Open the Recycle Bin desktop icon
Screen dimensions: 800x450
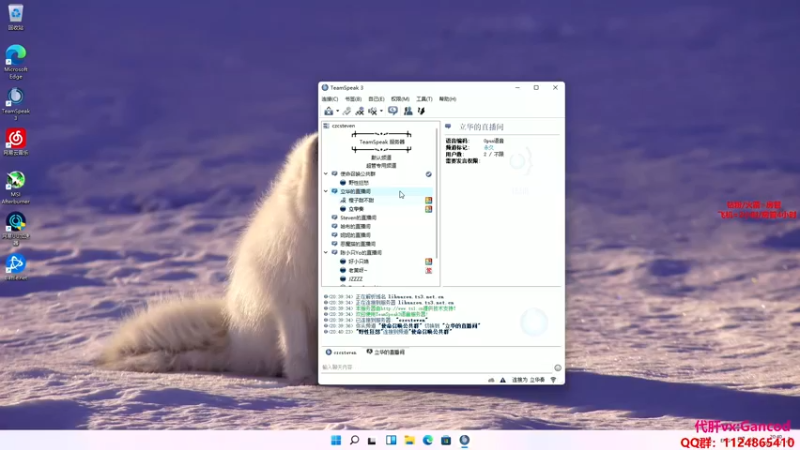15,17
